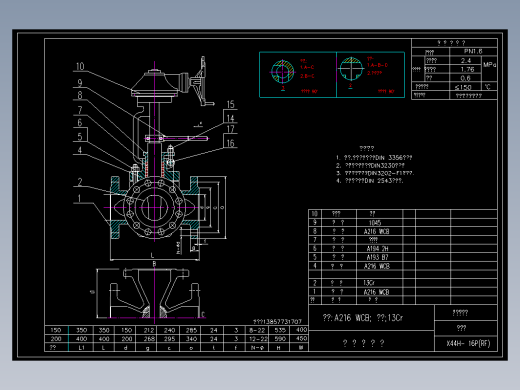
Task: Select A193 B7 material in parts list
Action: (377, 257)
